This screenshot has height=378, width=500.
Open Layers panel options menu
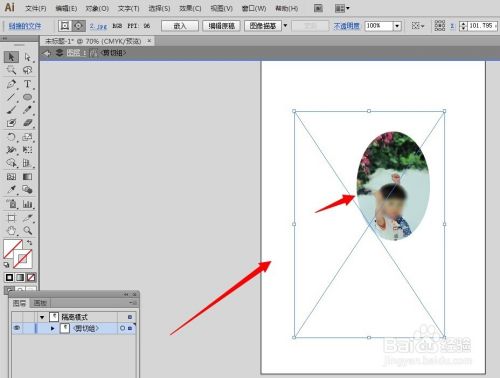[x=133, y=303]
